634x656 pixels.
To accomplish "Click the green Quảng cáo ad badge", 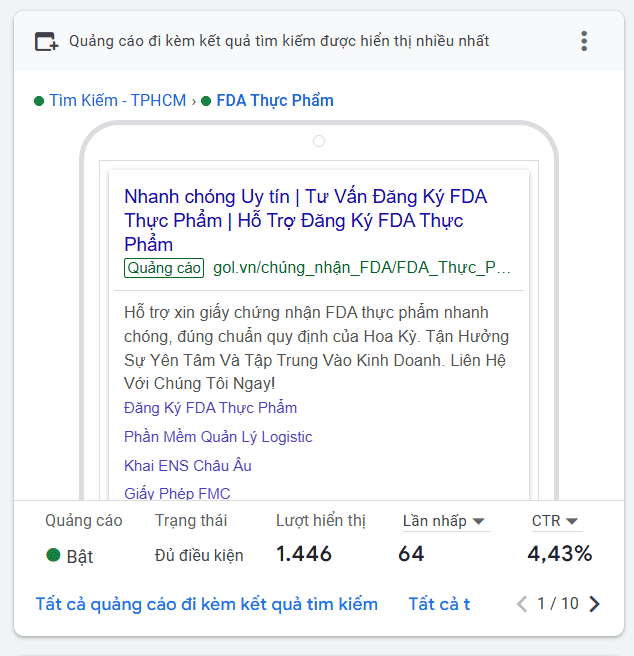I will [164, 268].
